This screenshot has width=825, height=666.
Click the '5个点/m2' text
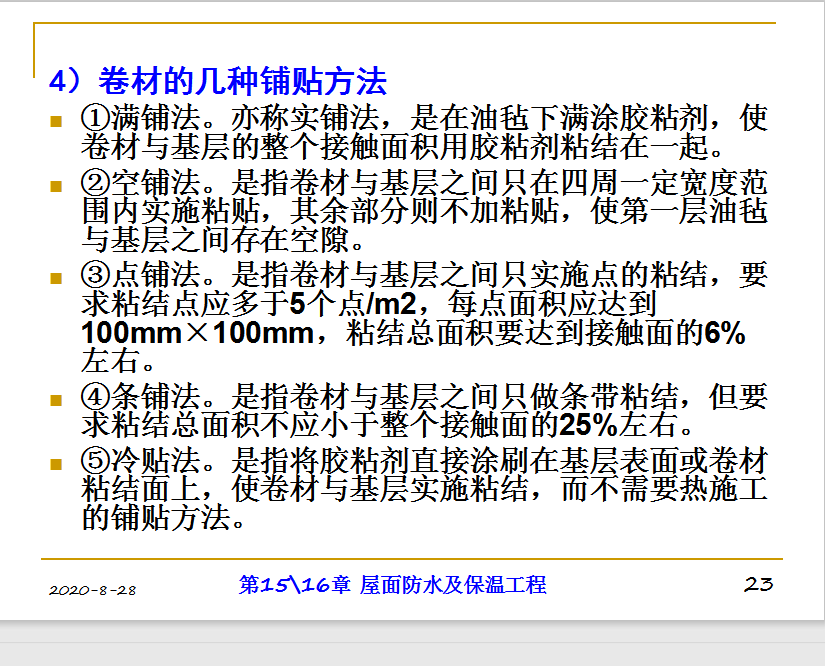pyautogui.click(x=353, y=304)
